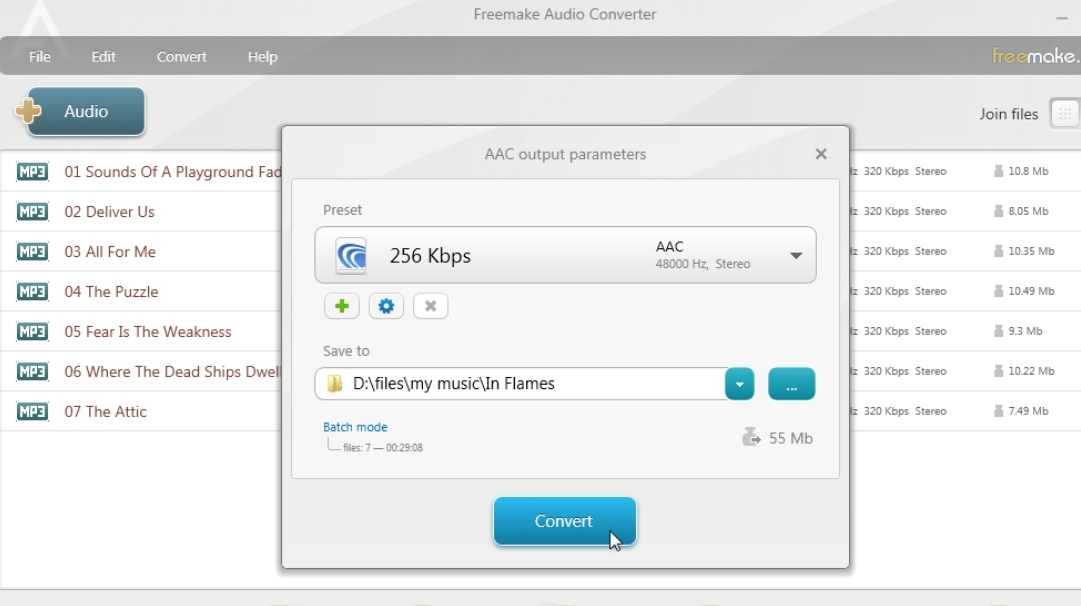The image size is (1081, 606).
Task: Click the 8.05 Mb file size
Action: [1028, 211]
